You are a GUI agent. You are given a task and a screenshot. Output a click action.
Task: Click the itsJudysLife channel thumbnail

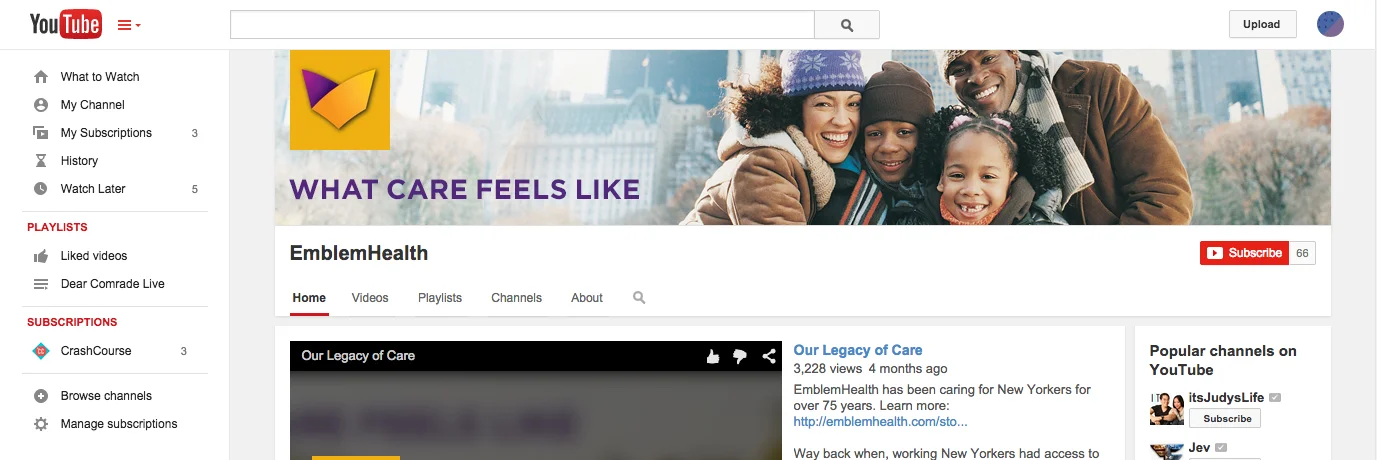click(x=1167, y=409)
